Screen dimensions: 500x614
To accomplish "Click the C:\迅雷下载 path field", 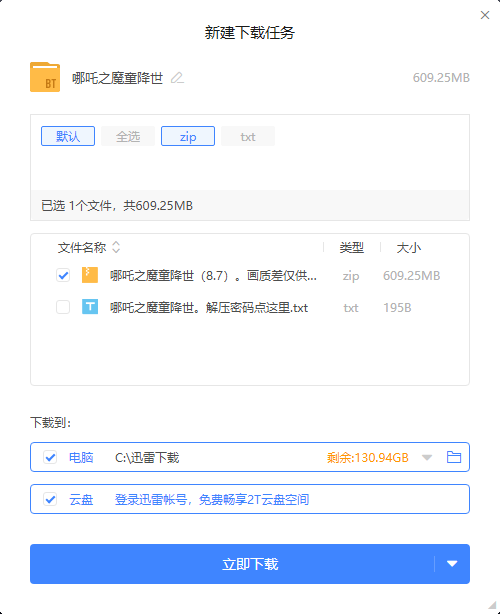I will click(147, 457).
